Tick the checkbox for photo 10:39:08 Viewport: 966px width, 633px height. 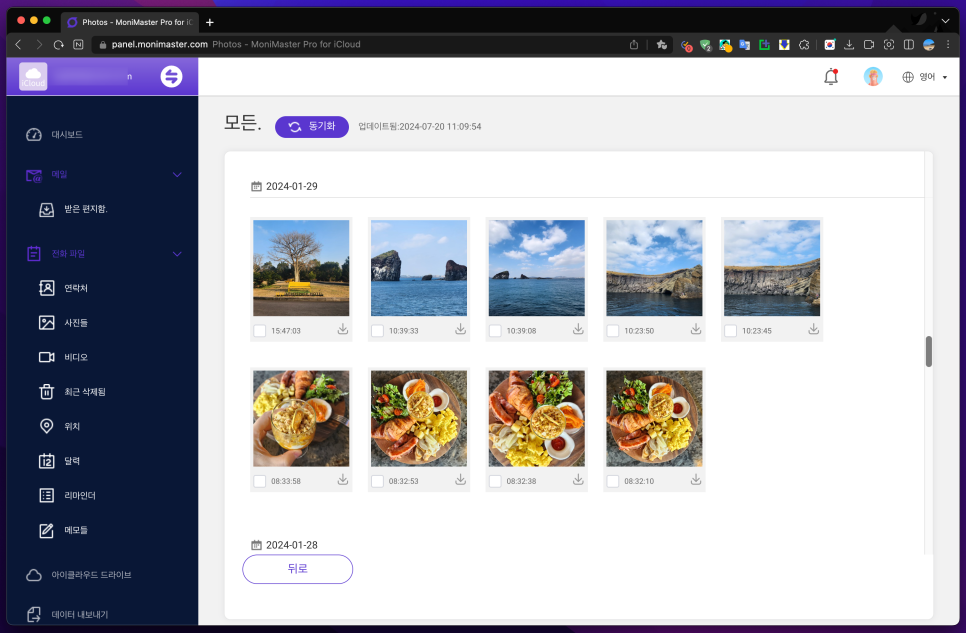pyautogui.click(x=495, y=331)
